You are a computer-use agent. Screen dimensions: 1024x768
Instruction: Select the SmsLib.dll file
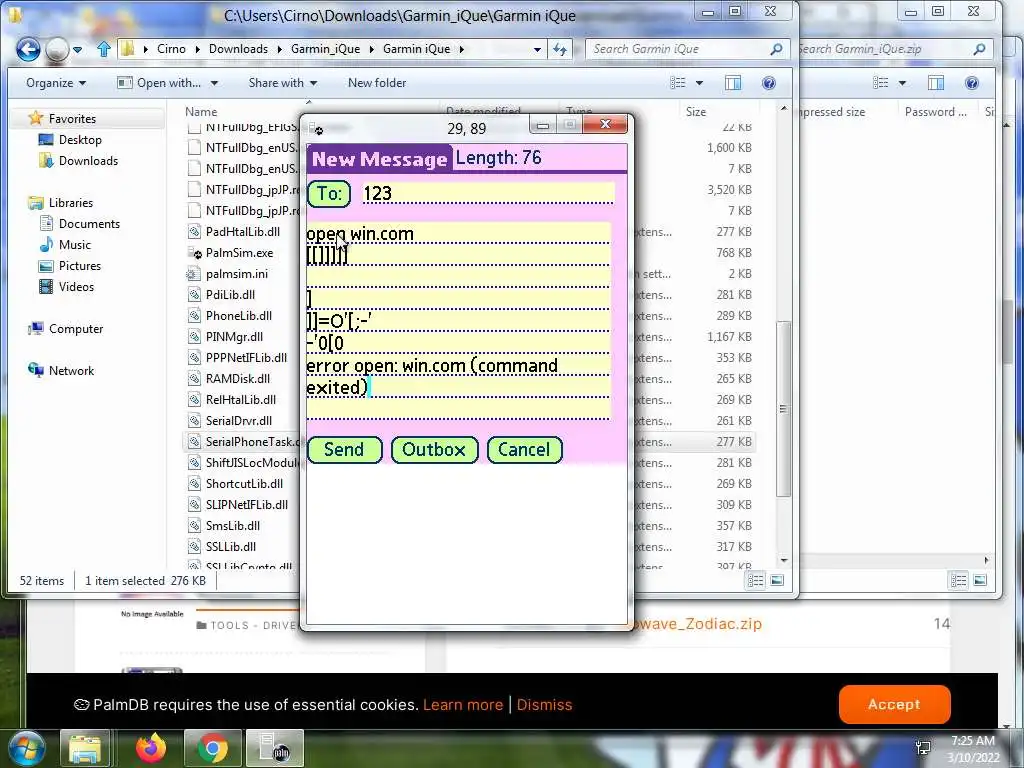tap(232, 526)
